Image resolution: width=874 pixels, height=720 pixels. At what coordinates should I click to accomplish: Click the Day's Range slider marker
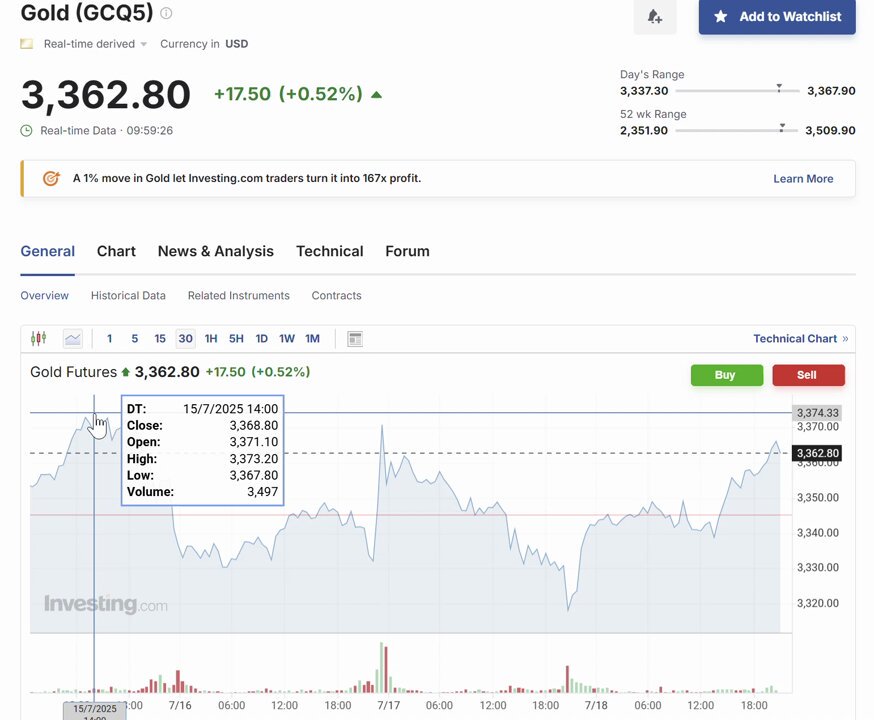pos(779,88)
